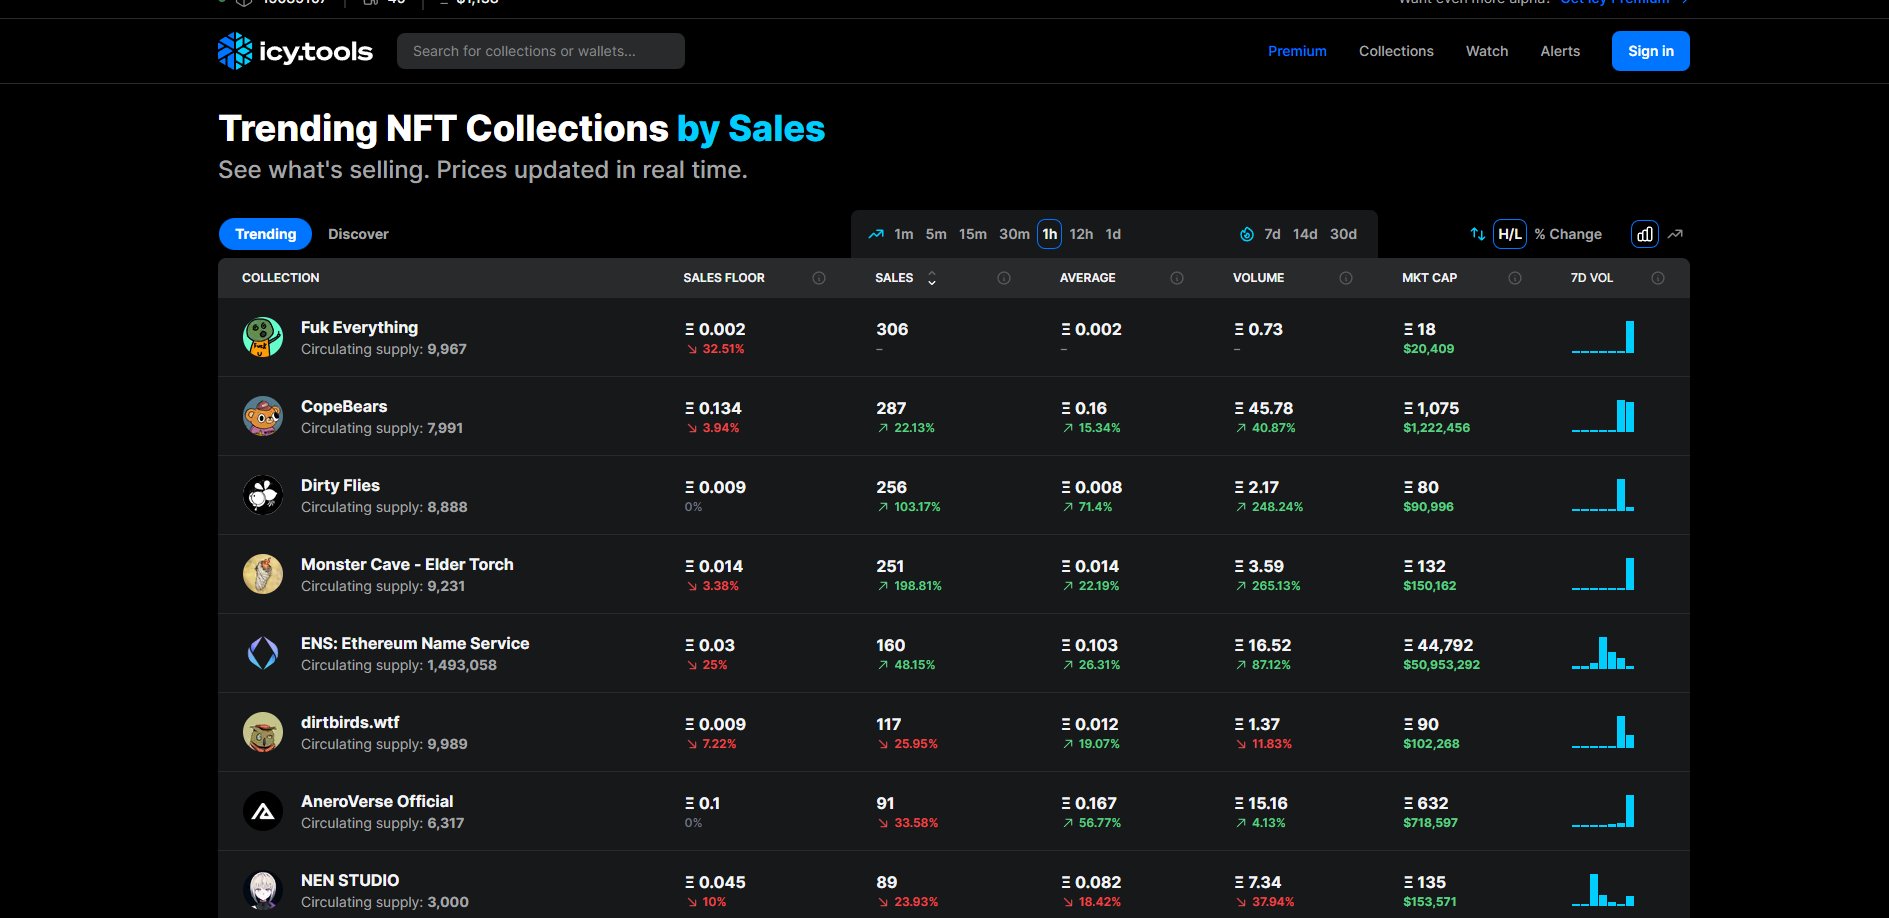Open ENS: Ethereum Name Service collection link
The height and width of the screenshot is (918, 1889).
[415, 643]
